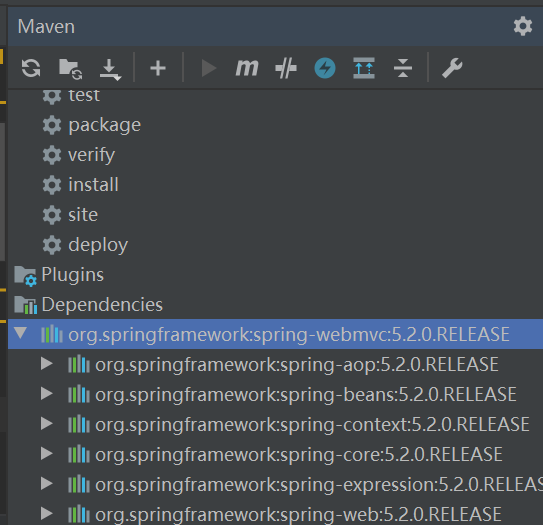Image resolution: width=543 pixels, height=525 pixels.
Task: Execute Maven goal via m icon
Action: tap(247, 68)
